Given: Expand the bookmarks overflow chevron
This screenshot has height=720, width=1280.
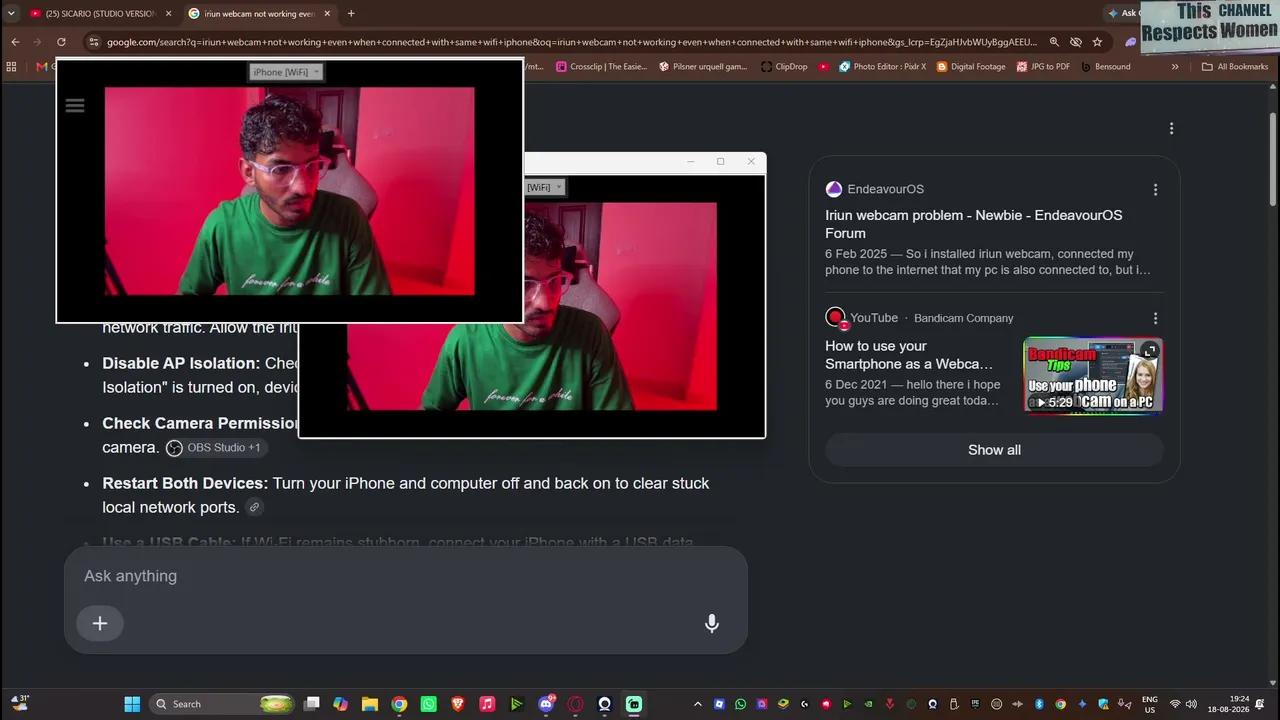Looking at the screenshot, I should tap(1175, 67).
